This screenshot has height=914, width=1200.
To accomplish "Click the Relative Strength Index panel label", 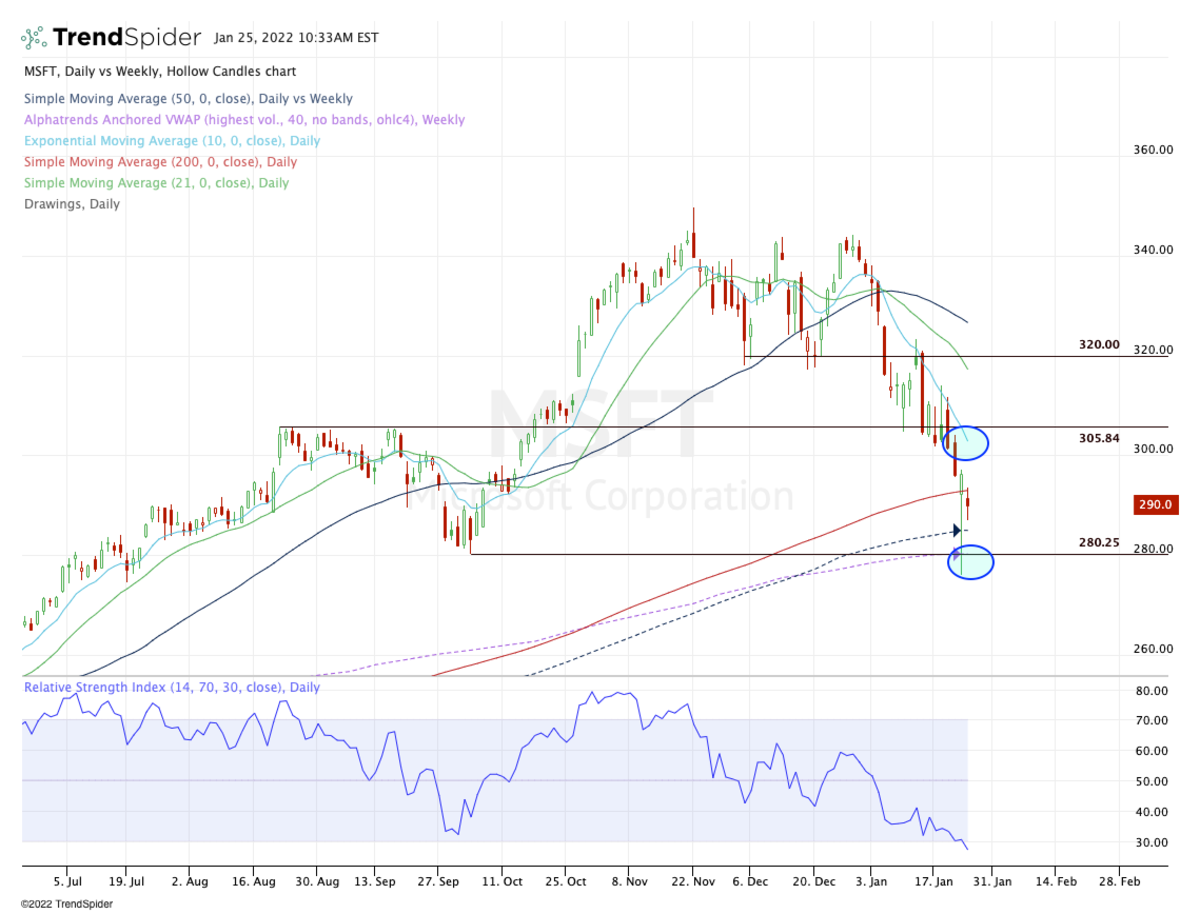I will click(172, 688).
